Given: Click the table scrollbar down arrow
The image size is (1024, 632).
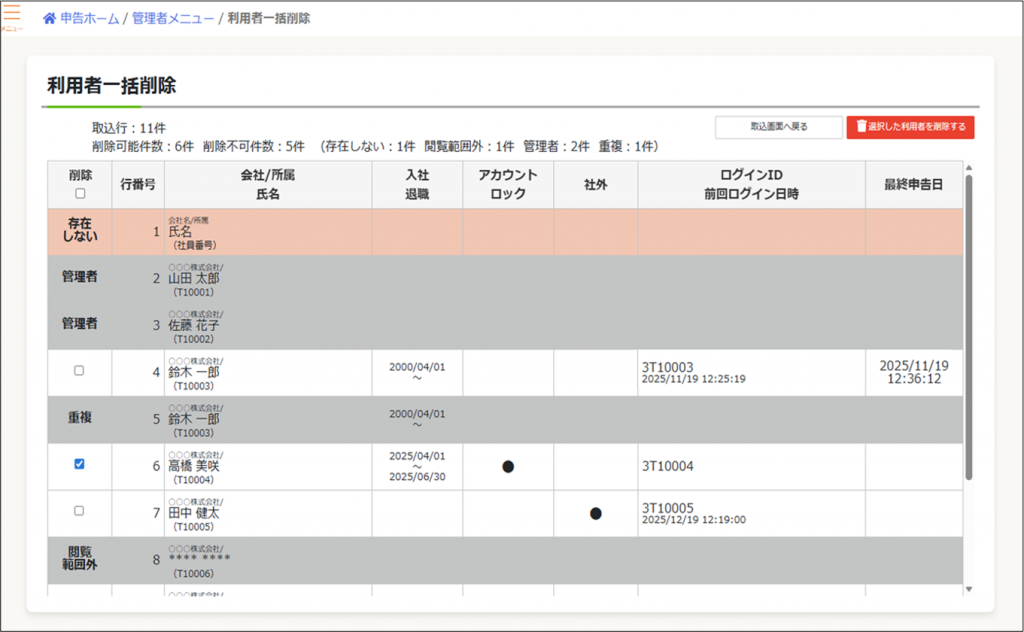Looking at the screenshot, I should tap(968, 589).
